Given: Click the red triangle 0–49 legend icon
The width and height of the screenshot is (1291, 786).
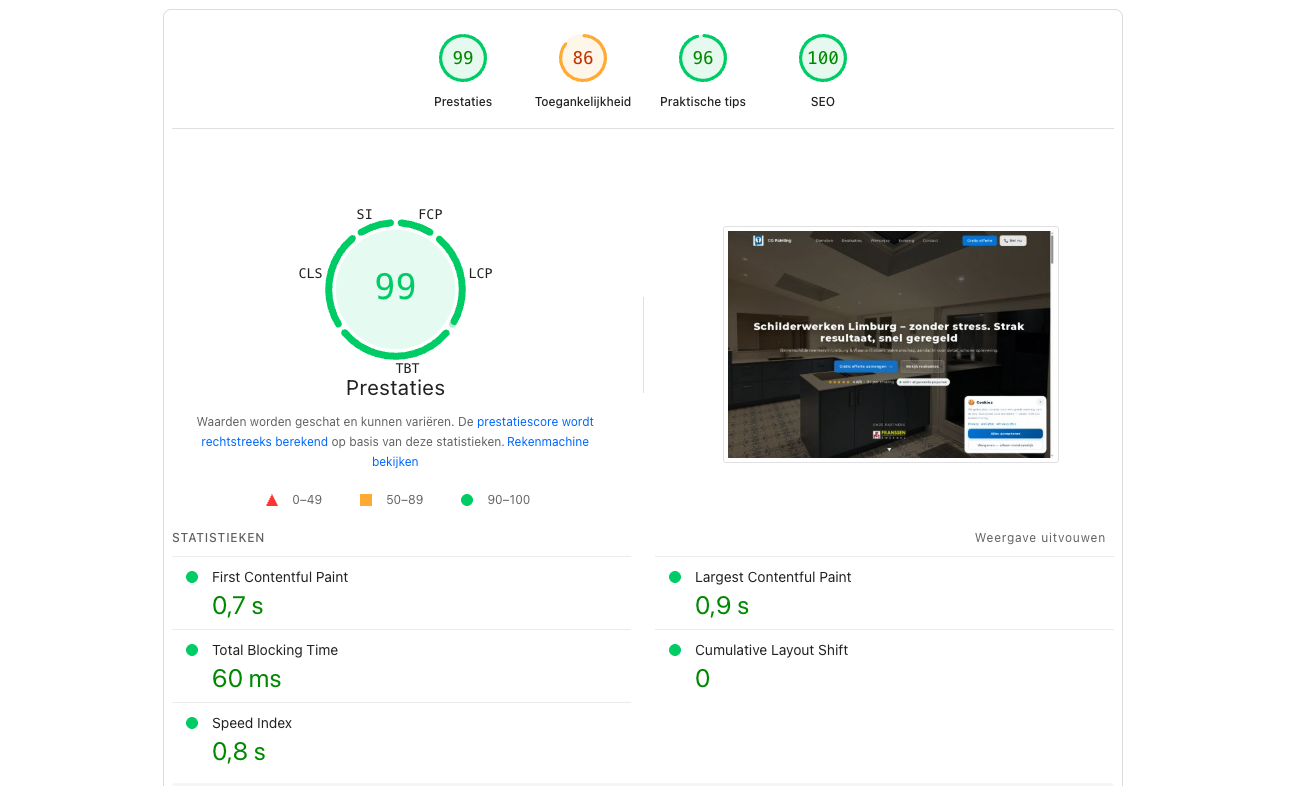Looking at the screenshot, I should point(271,500).
